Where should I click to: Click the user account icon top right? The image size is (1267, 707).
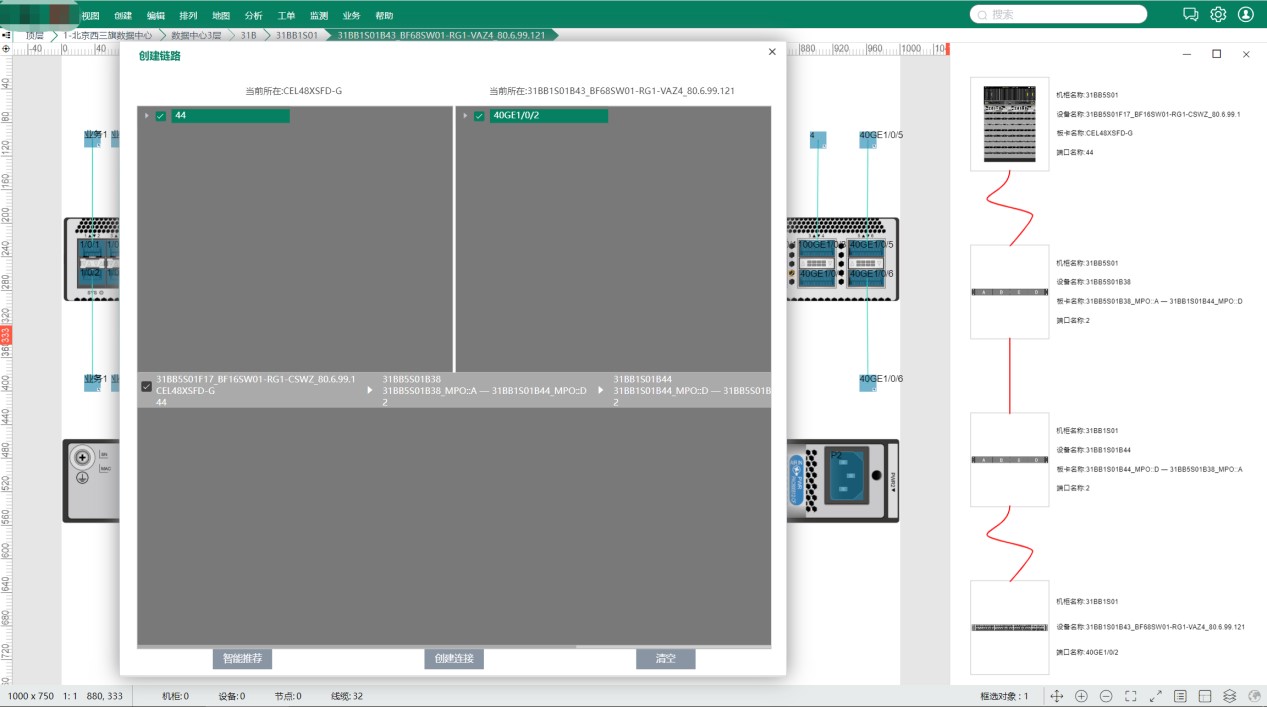coord(1245,14)
